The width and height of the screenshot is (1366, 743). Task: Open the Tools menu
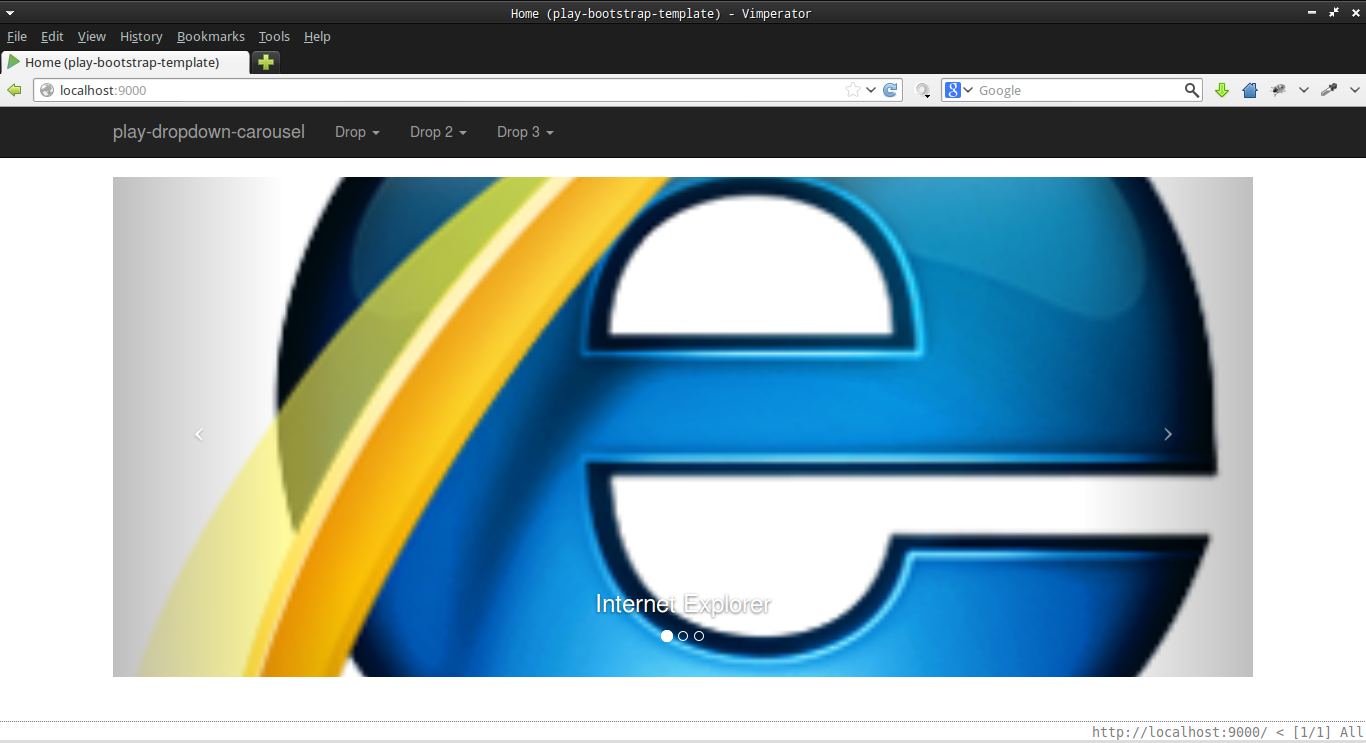point(274,36)
